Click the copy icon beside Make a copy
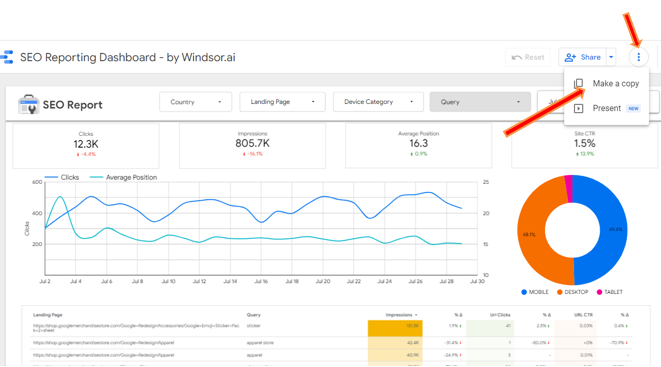661x367 pixels. 578,83
